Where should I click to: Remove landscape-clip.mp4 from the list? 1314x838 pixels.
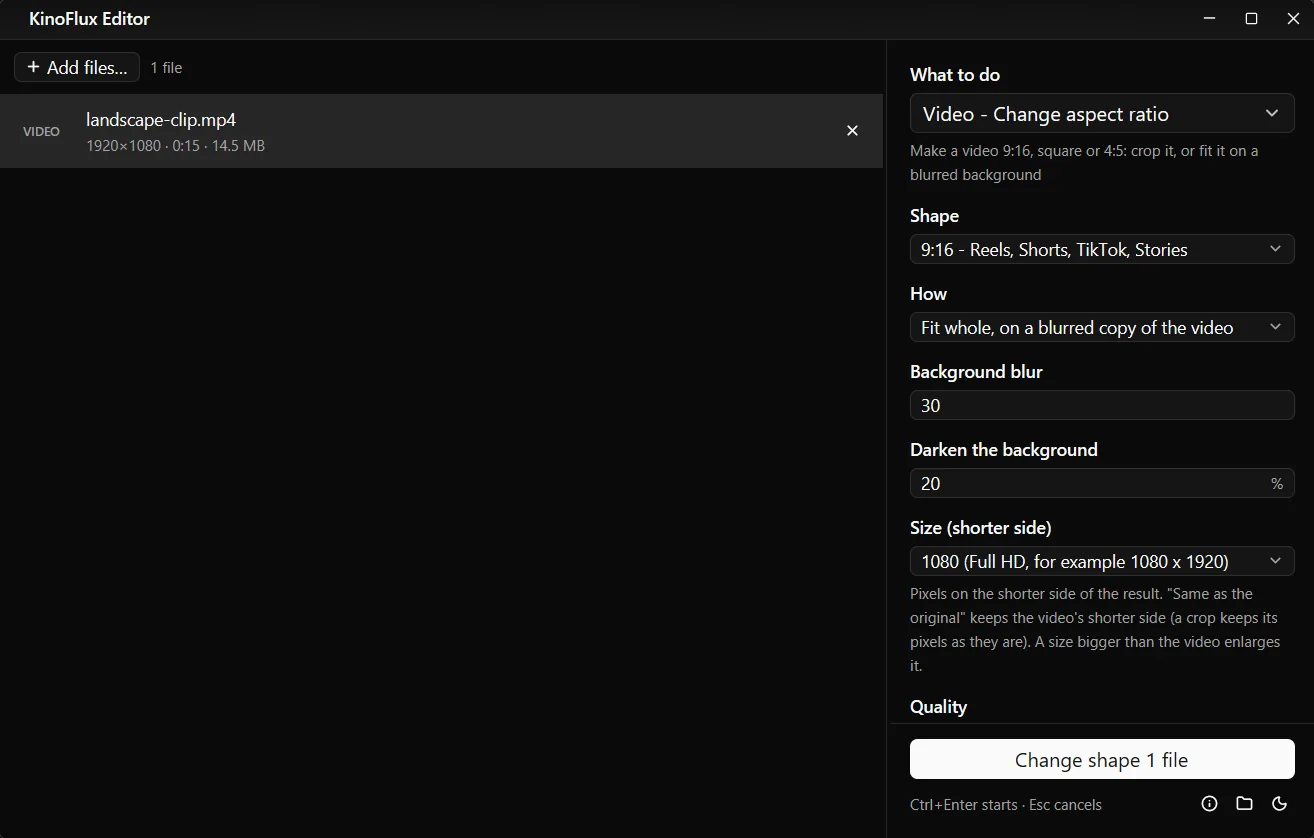pyautogui.click(x=852, y=131)
